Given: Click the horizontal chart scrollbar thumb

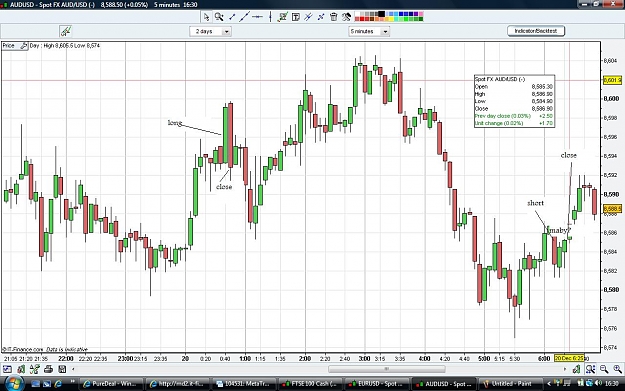Looking at the screenshot, I should (x=386, y=369).
